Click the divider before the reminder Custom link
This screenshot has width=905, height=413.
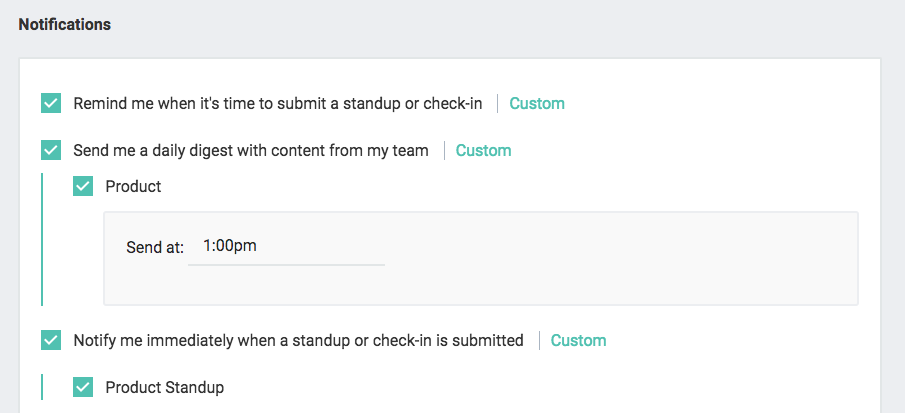coord(498,104)
